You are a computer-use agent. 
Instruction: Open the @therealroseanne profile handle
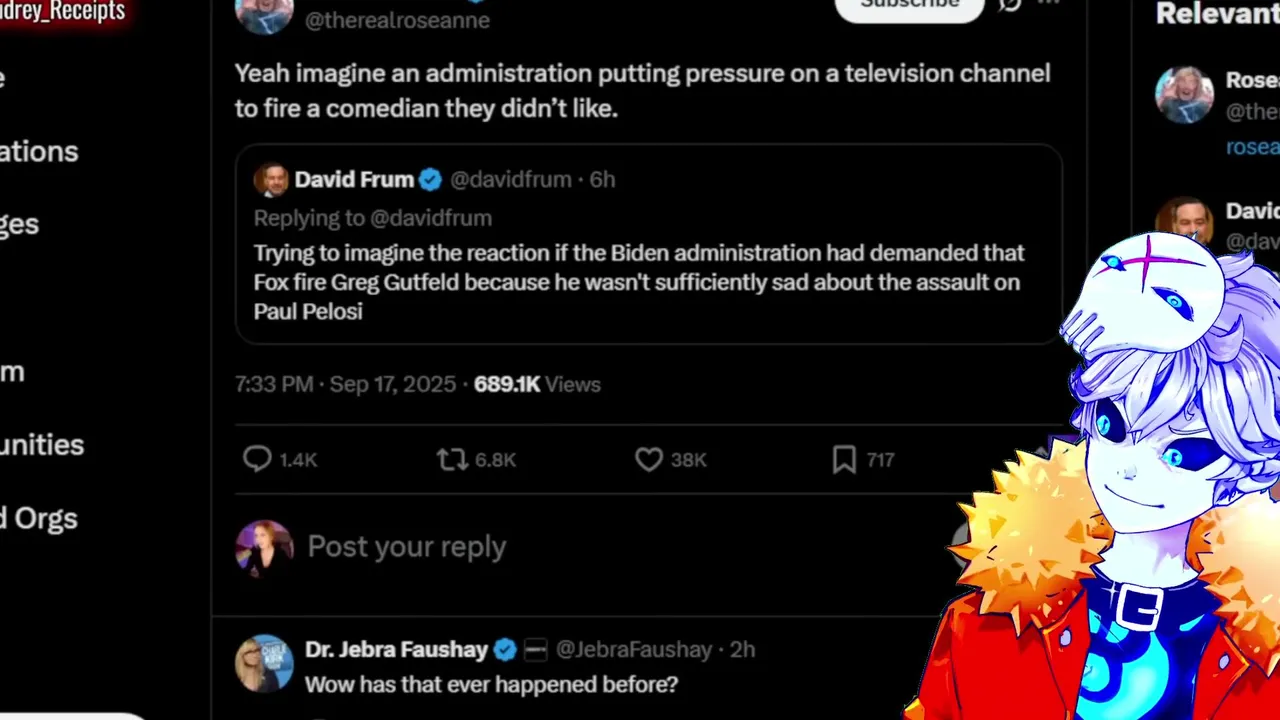coord(397,20)
